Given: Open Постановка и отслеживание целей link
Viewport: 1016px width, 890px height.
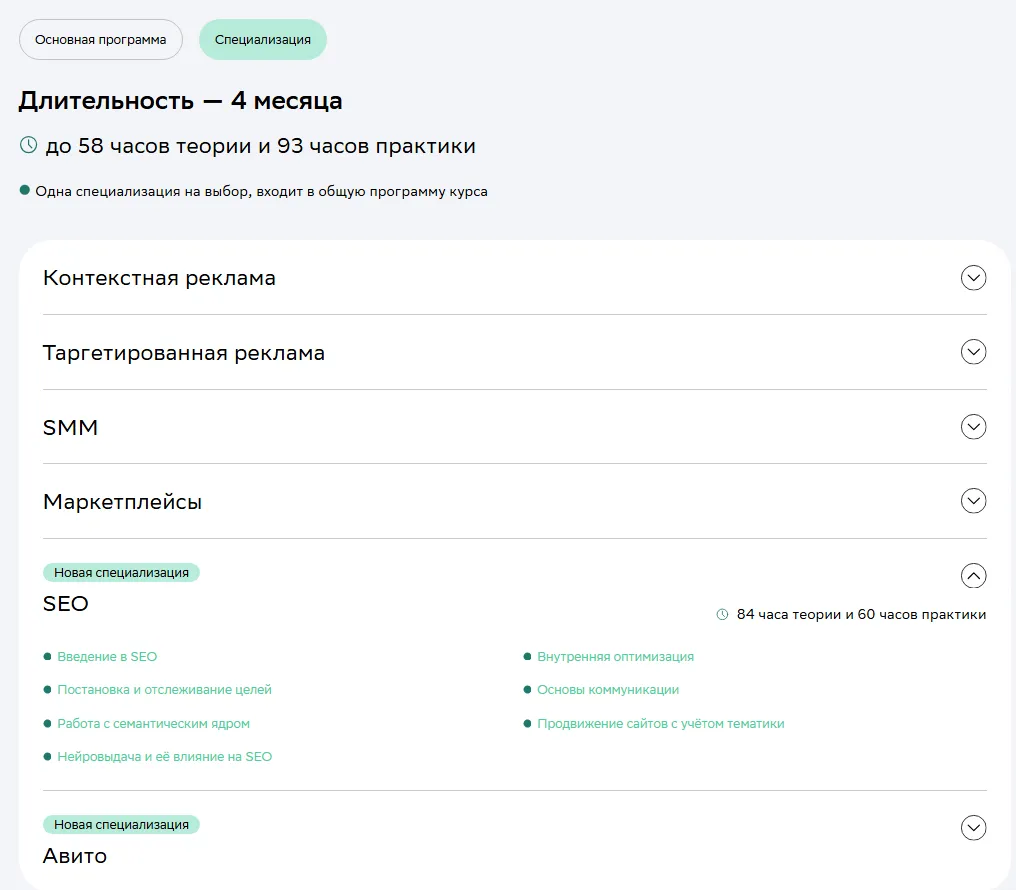Looking at the screenshot, I should coord(164,690).
